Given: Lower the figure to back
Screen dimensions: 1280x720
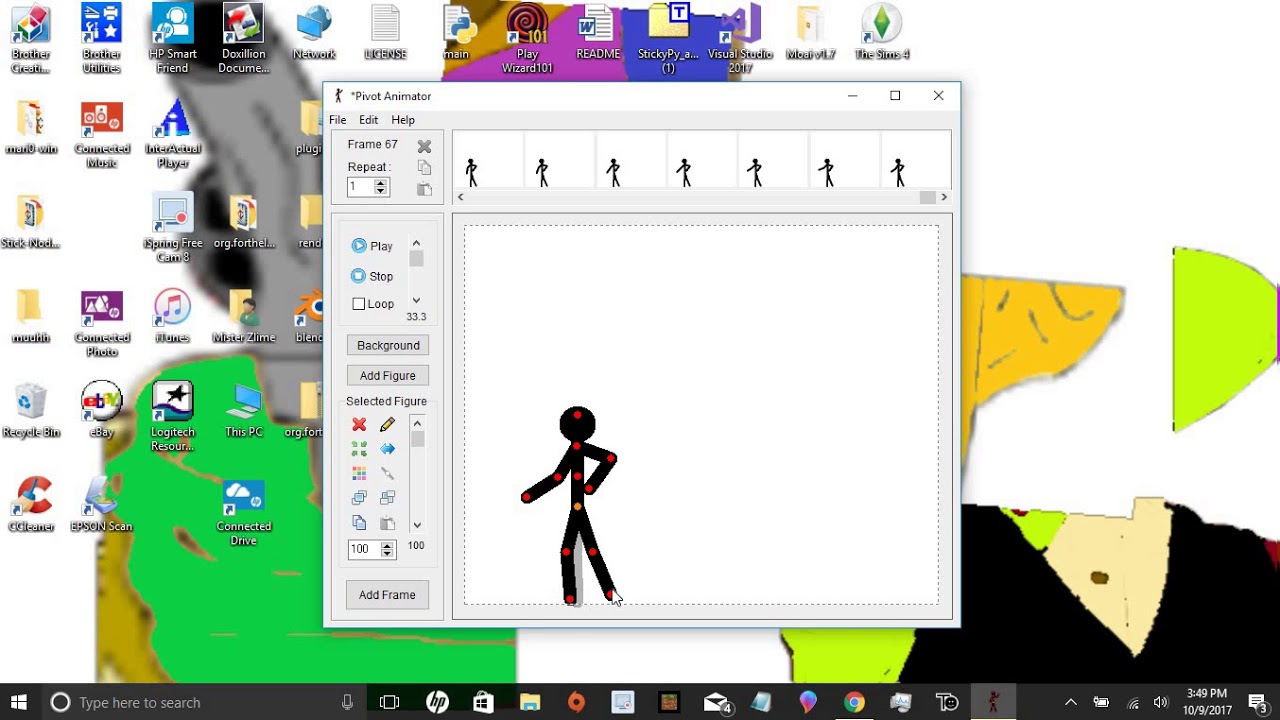Looking at the screenshot, I should pyautogui.click(x=387, y=497).
